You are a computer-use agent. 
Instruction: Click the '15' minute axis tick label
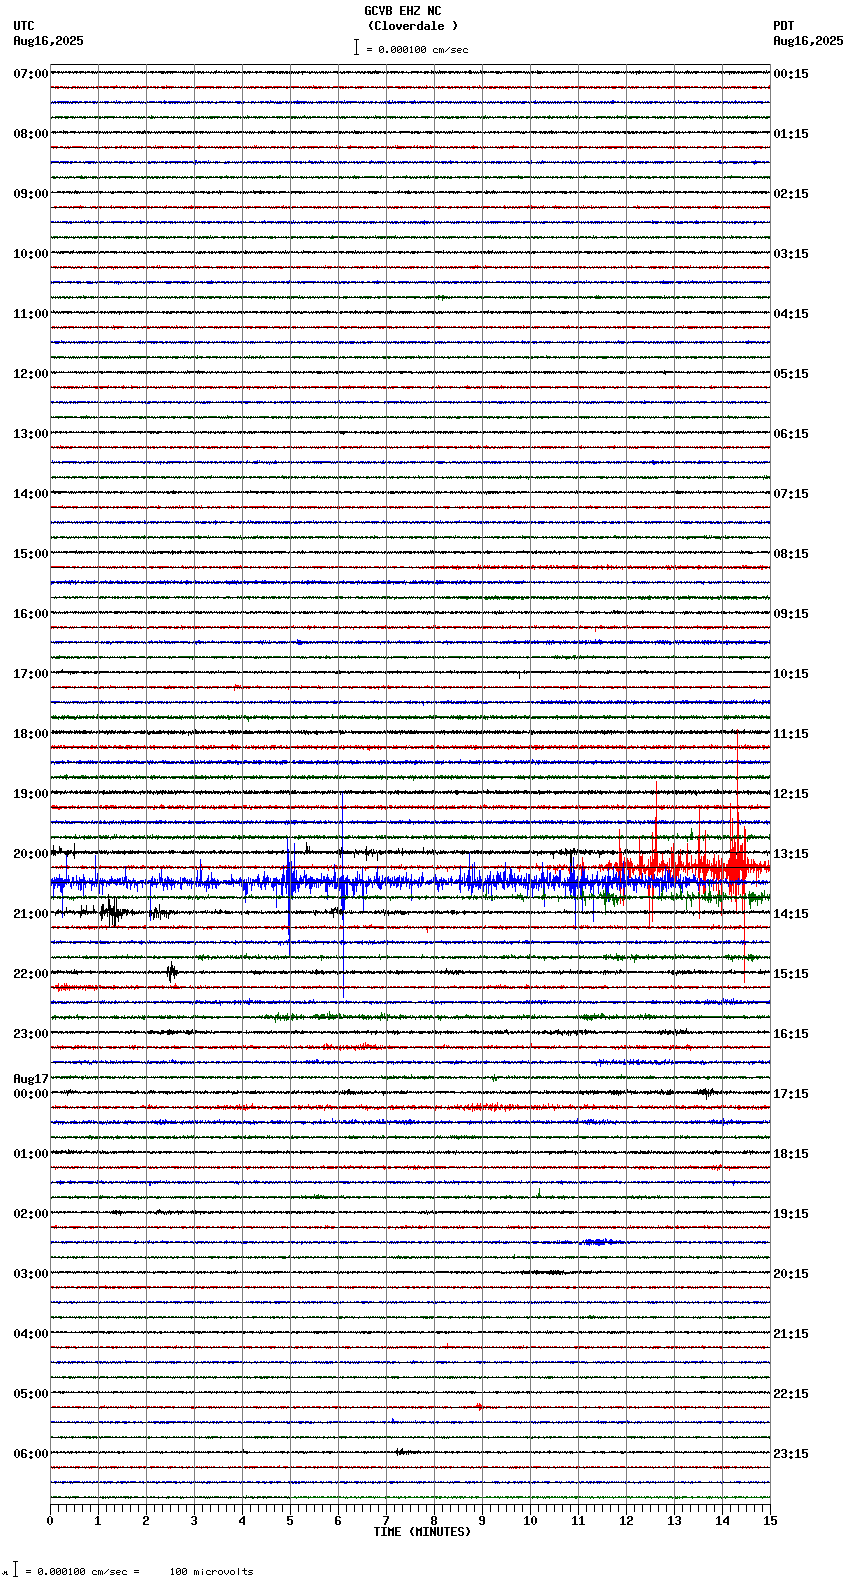(770, 1521)
